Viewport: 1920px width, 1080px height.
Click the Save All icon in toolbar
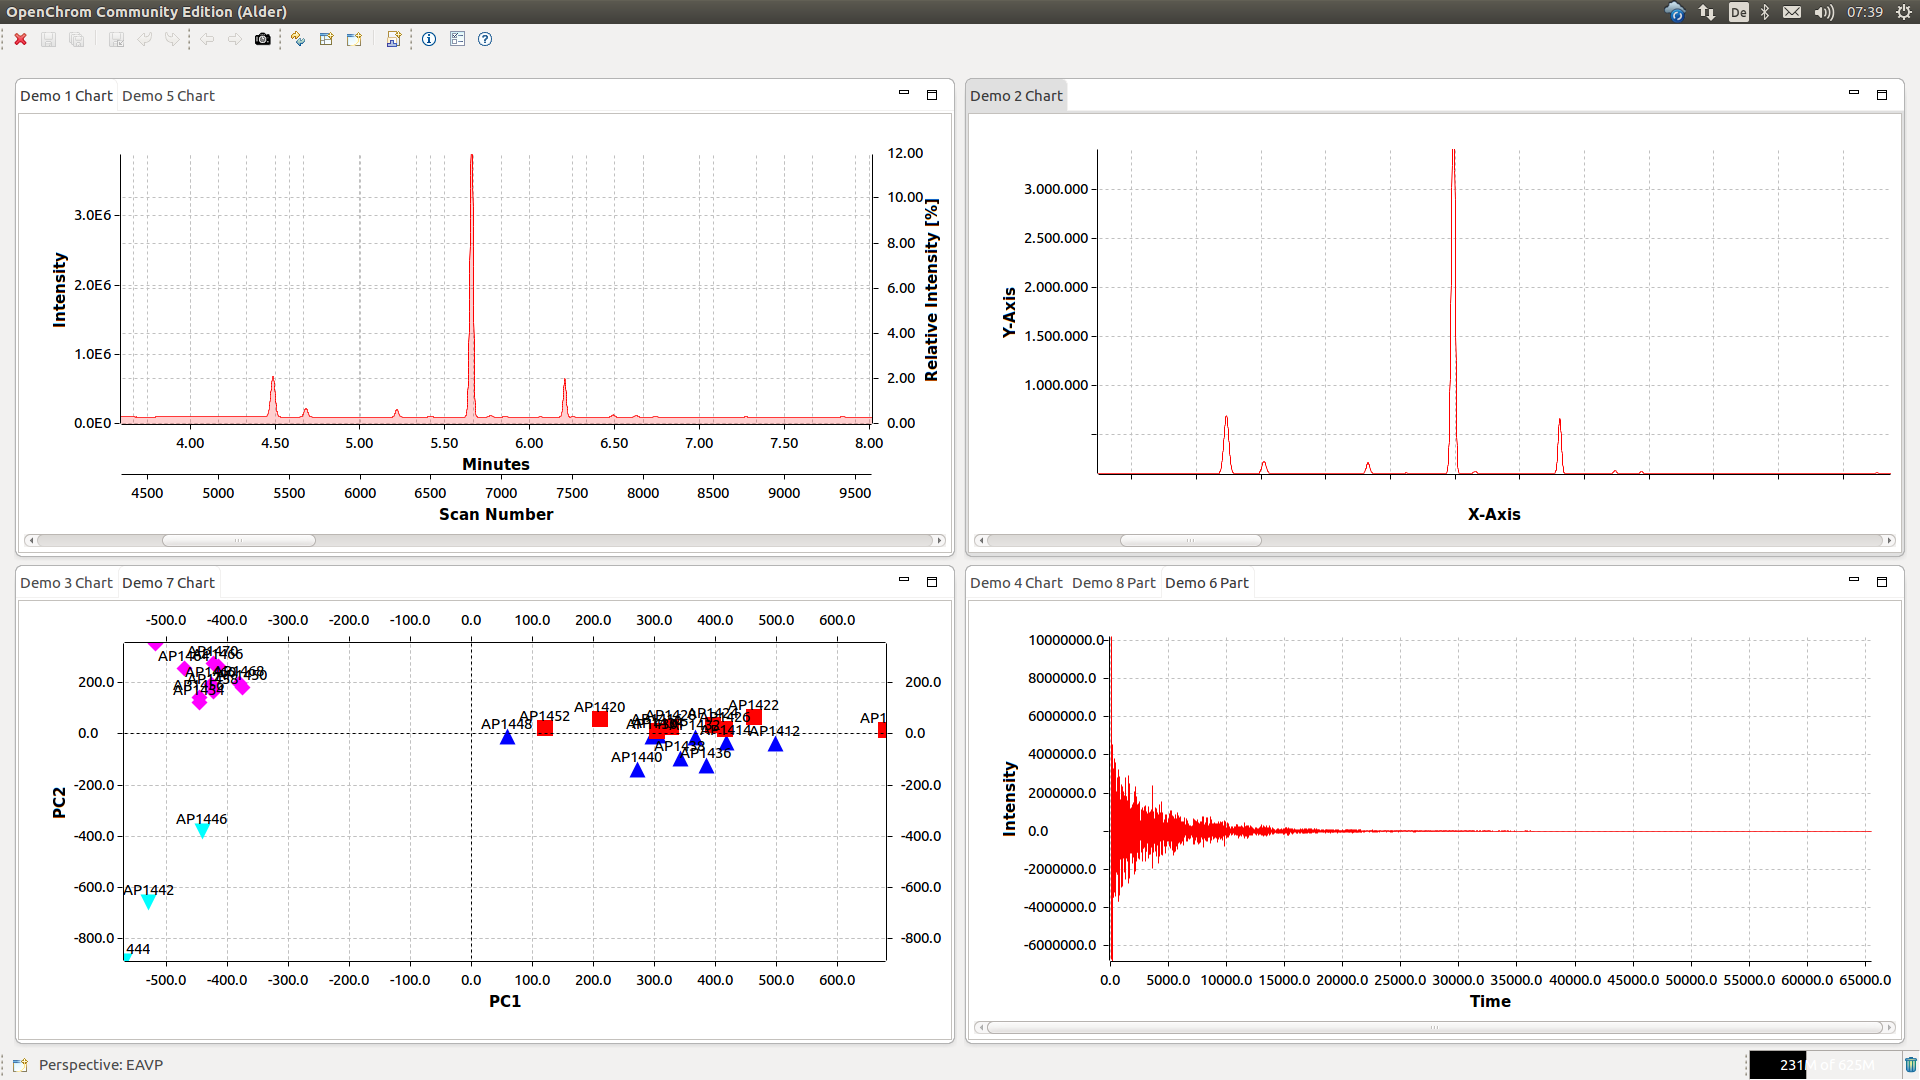click(76, 39)
